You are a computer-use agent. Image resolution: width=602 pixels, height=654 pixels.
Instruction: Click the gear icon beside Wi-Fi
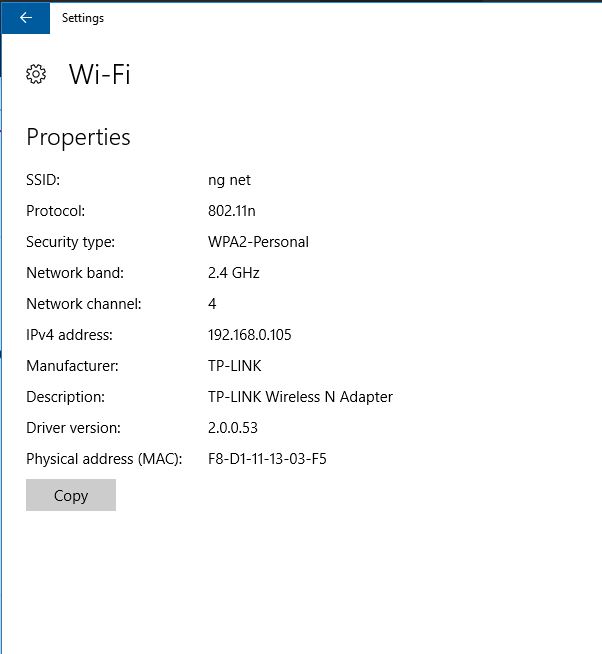coord(36,75)
